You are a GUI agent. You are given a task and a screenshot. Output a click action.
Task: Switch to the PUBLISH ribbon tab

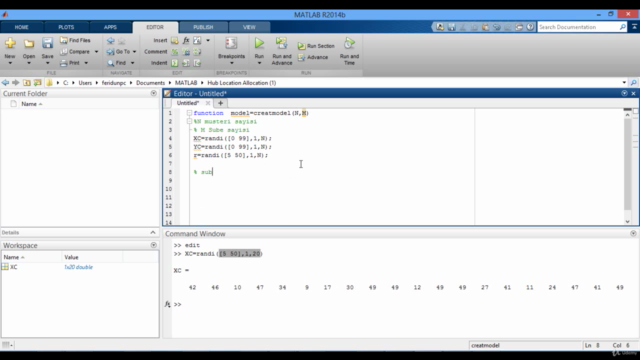click(203, 27)
